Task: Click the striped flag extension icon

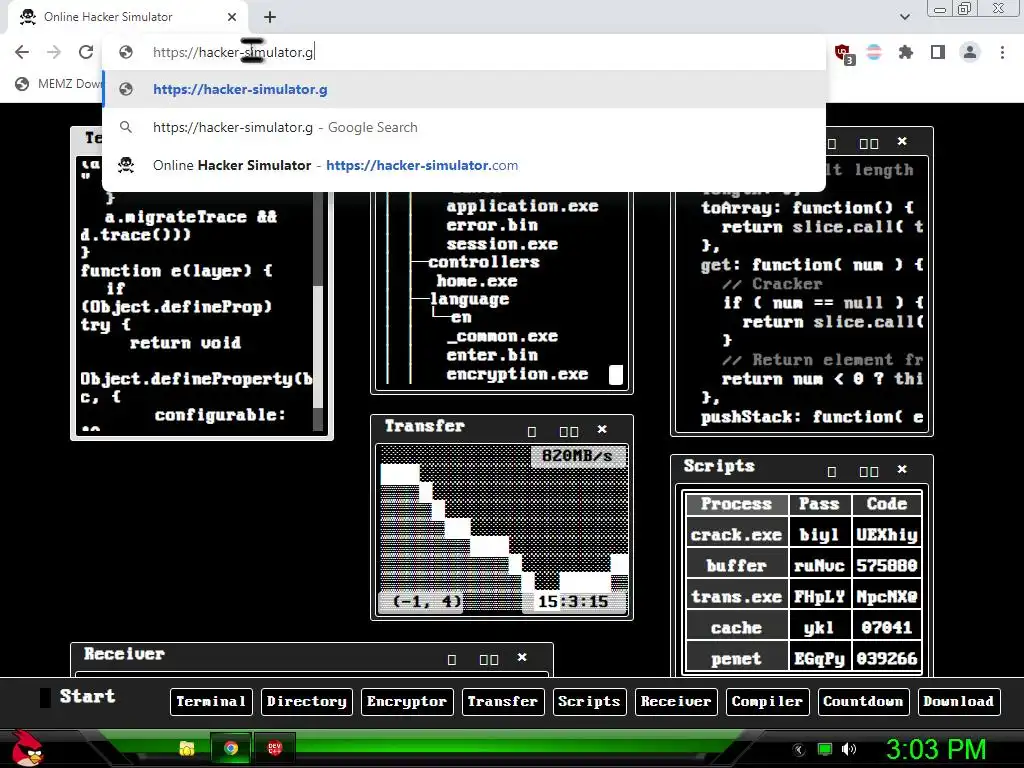Action: (x=874, y=52)
